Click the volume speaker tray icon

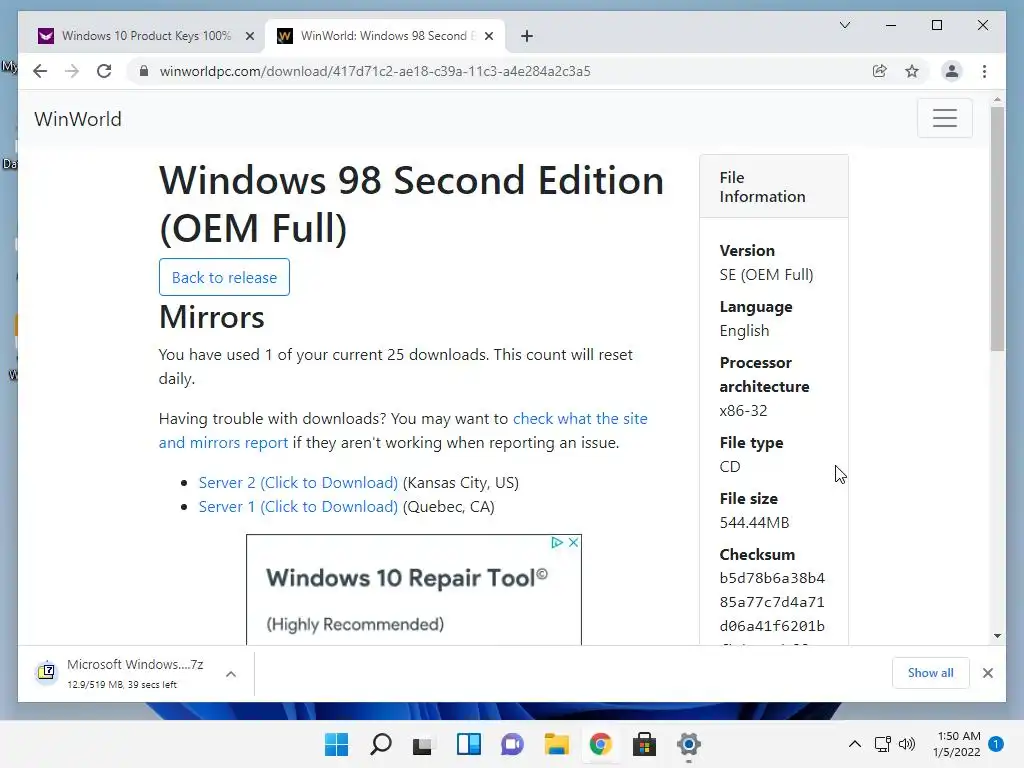pos(906,744)
